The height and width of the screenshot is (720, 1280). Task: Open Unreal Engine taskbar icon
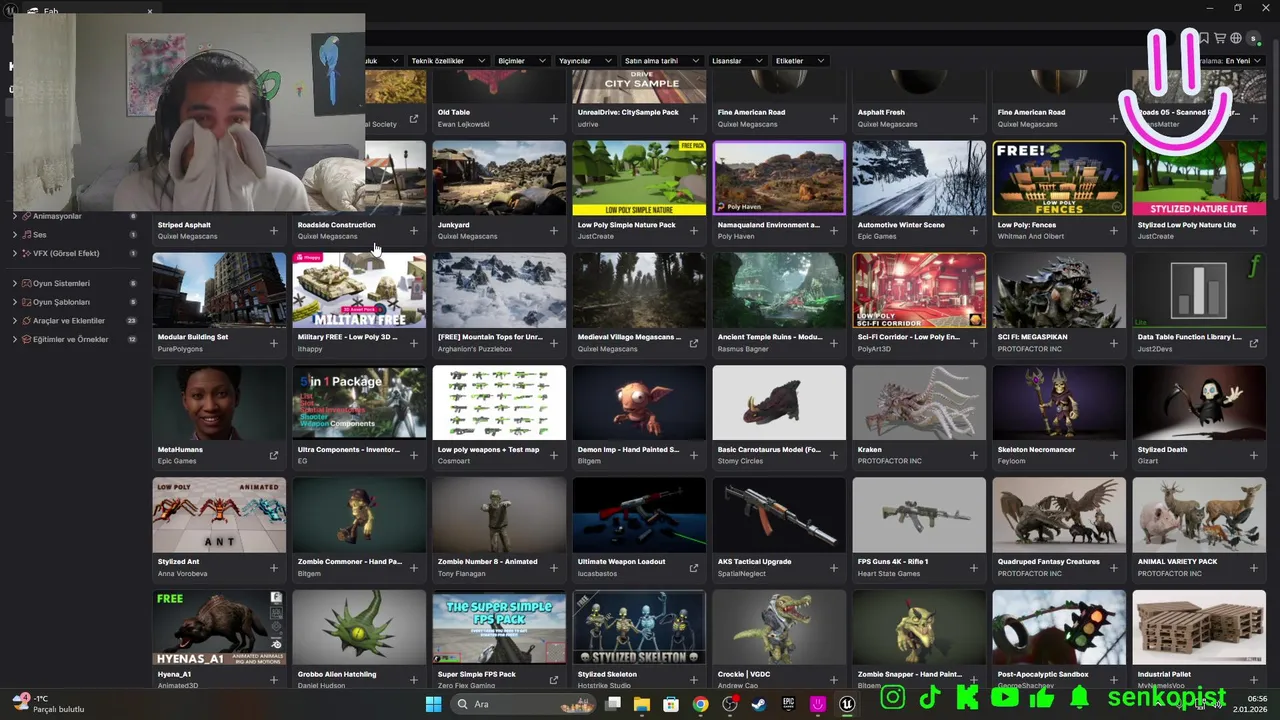(x=848, y=704)
